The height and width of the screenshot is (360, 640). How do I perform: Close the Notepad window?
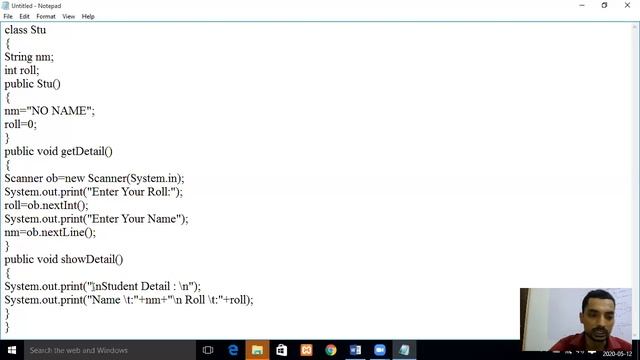point(627,5)
